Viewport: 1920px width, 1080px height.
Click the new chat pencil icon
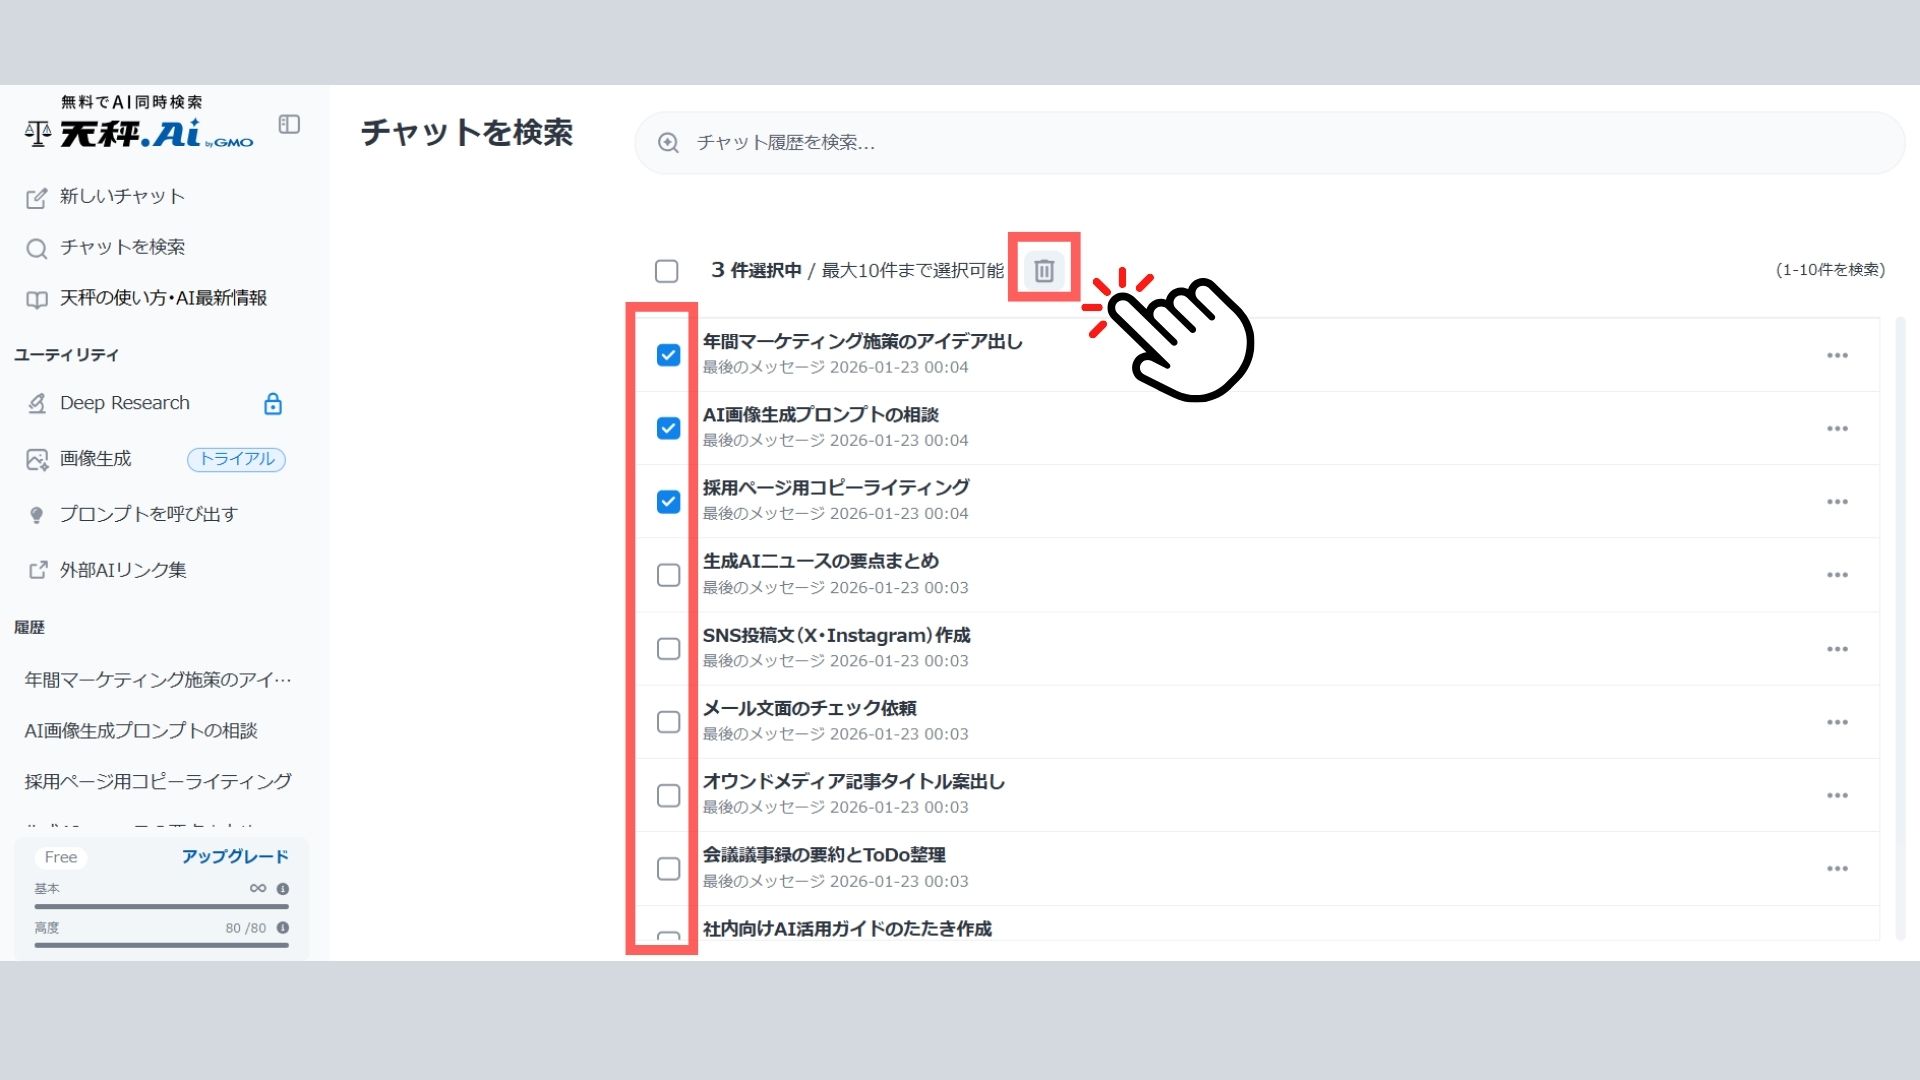36,198
